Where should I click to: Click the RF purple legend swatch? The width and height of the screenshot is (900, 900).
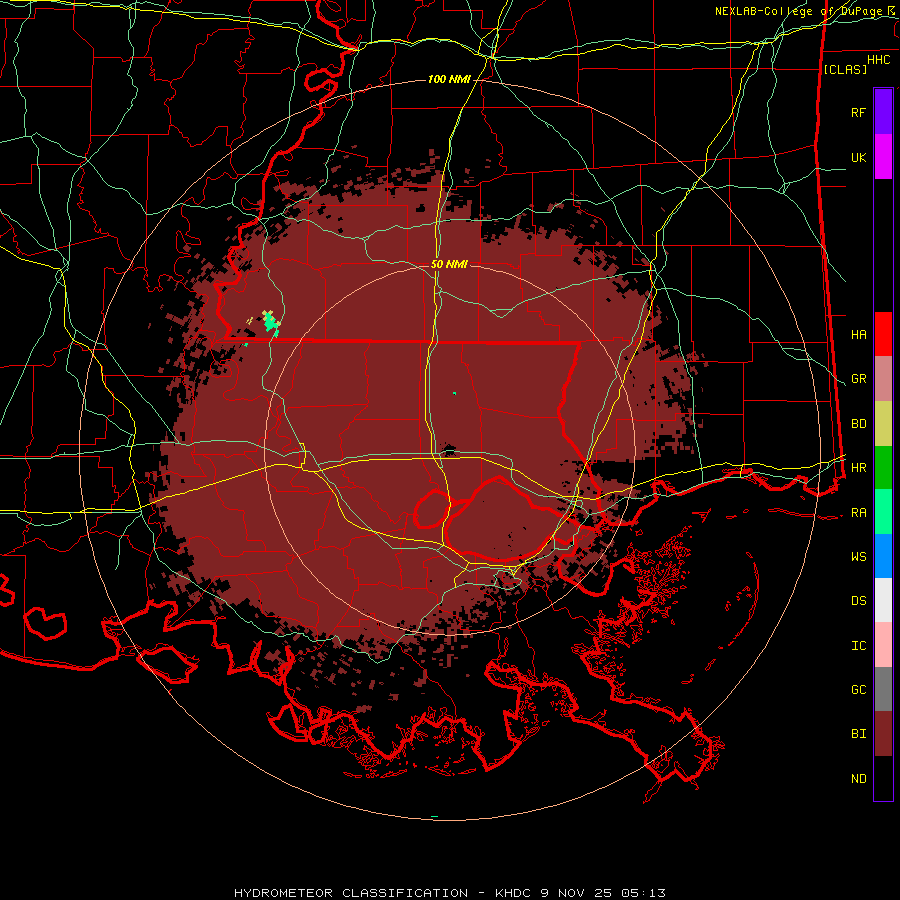(x=883, y=112)
